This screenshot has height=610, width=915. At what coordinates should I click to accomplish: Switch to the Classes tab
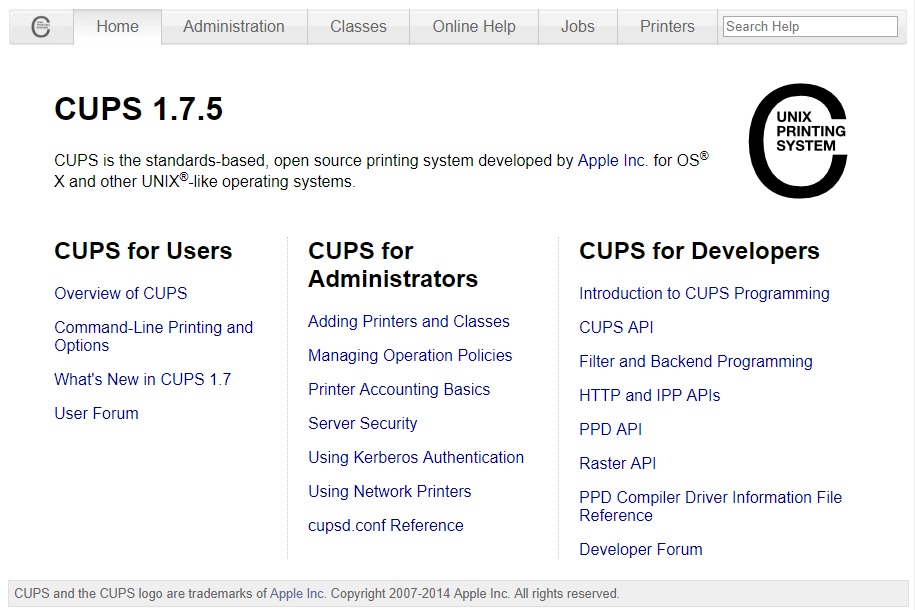[x=358, y=27]
